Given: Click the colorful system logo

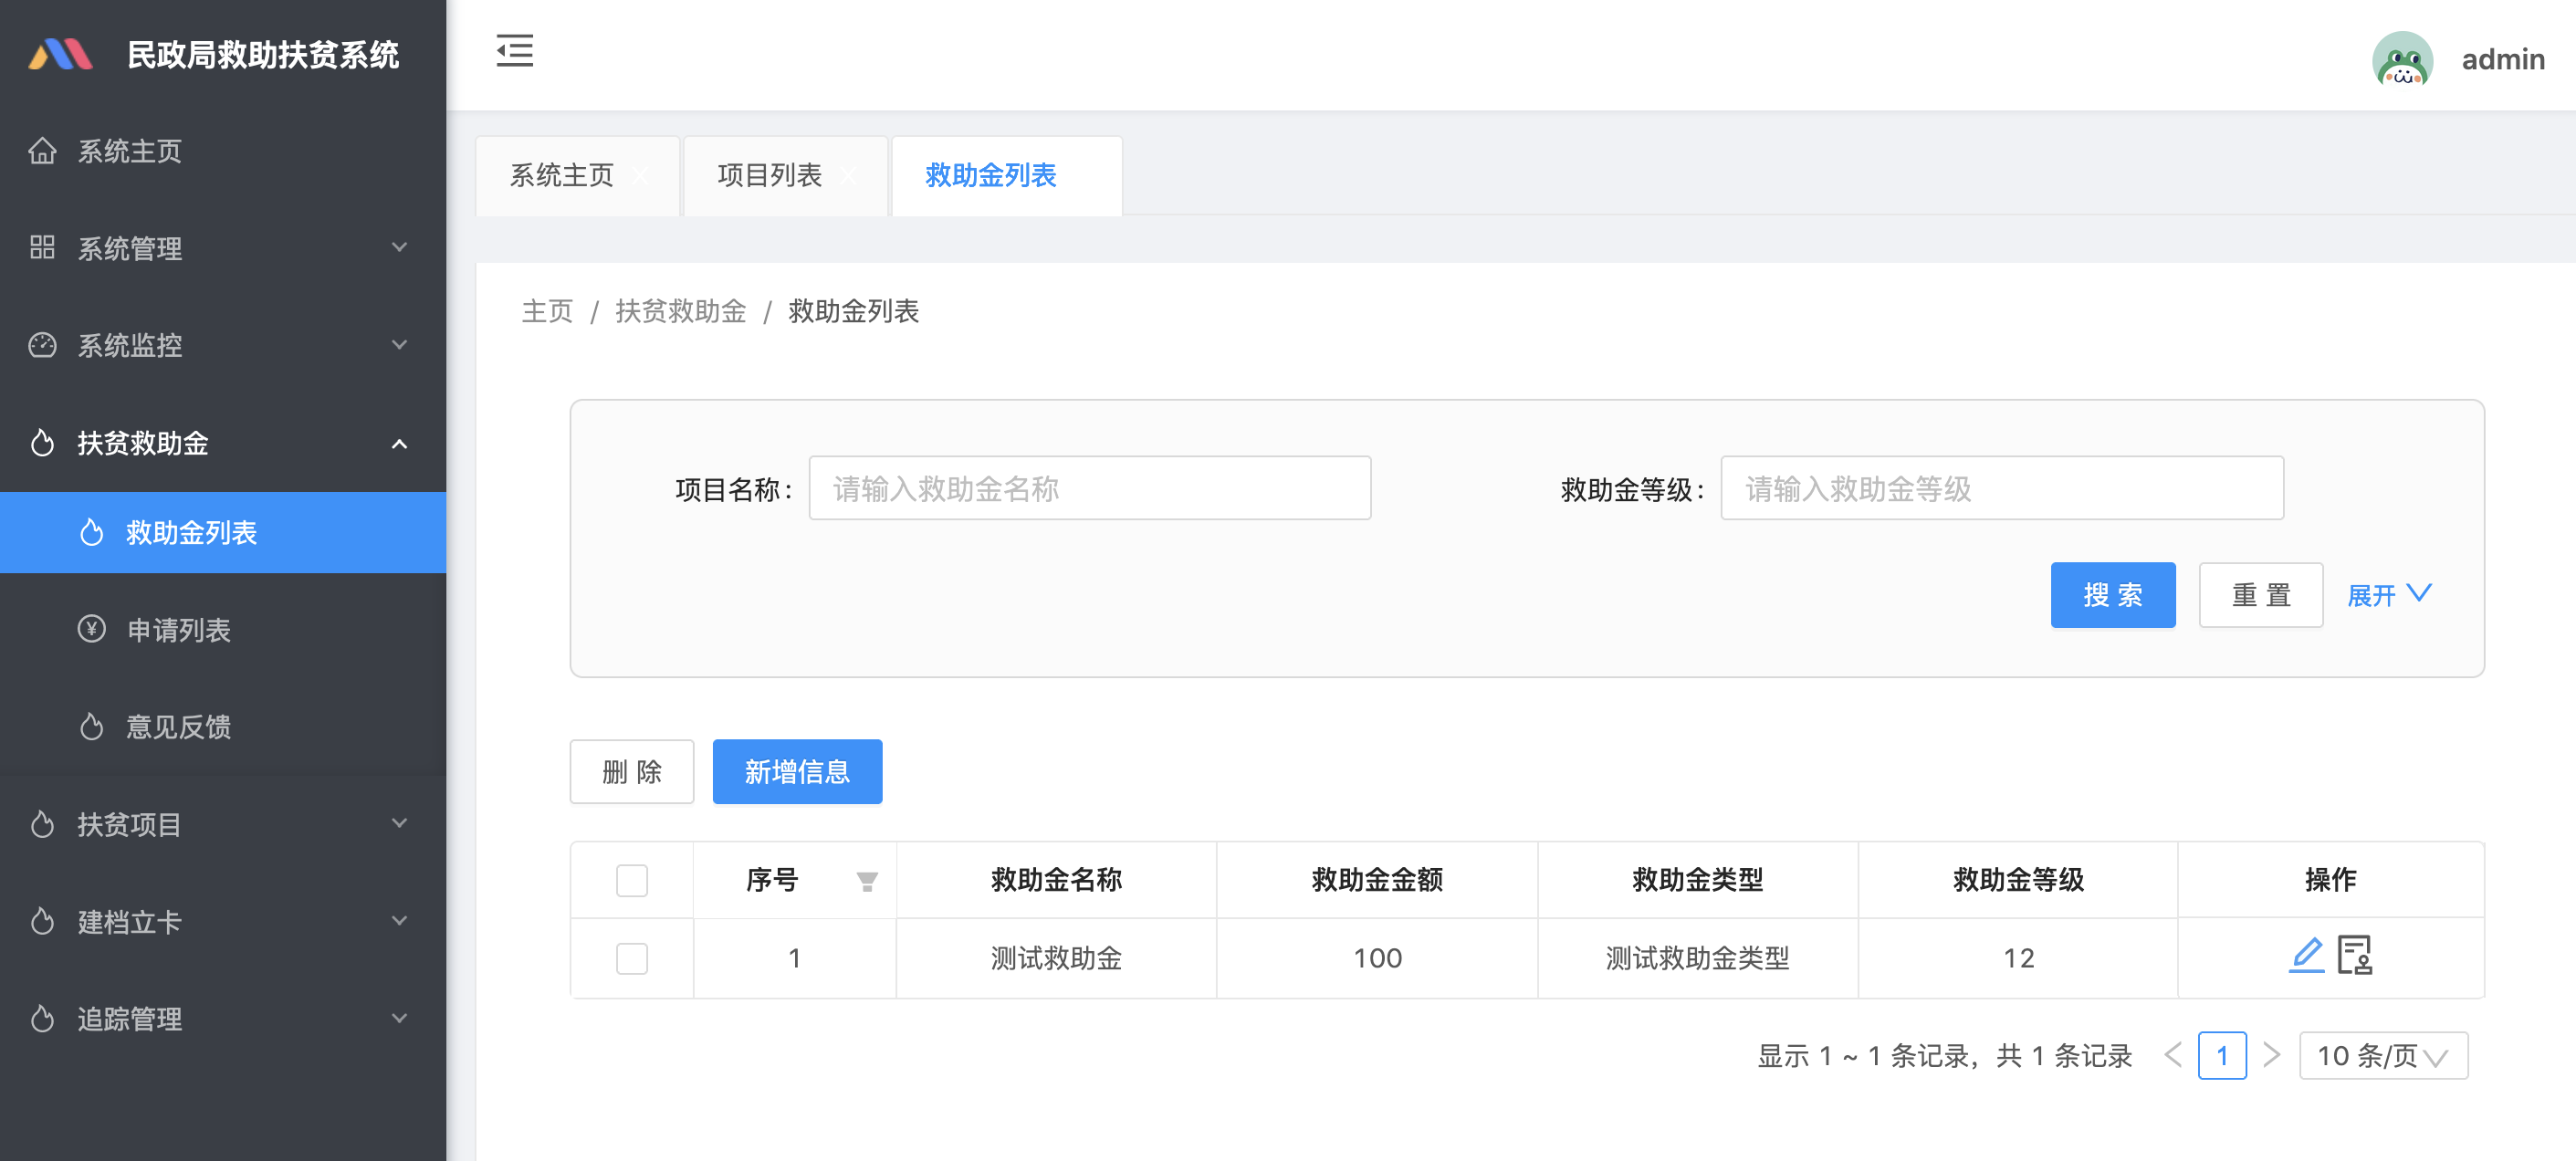Looking at the screenshot, I should pyautogui.click(x=61, y=54).
